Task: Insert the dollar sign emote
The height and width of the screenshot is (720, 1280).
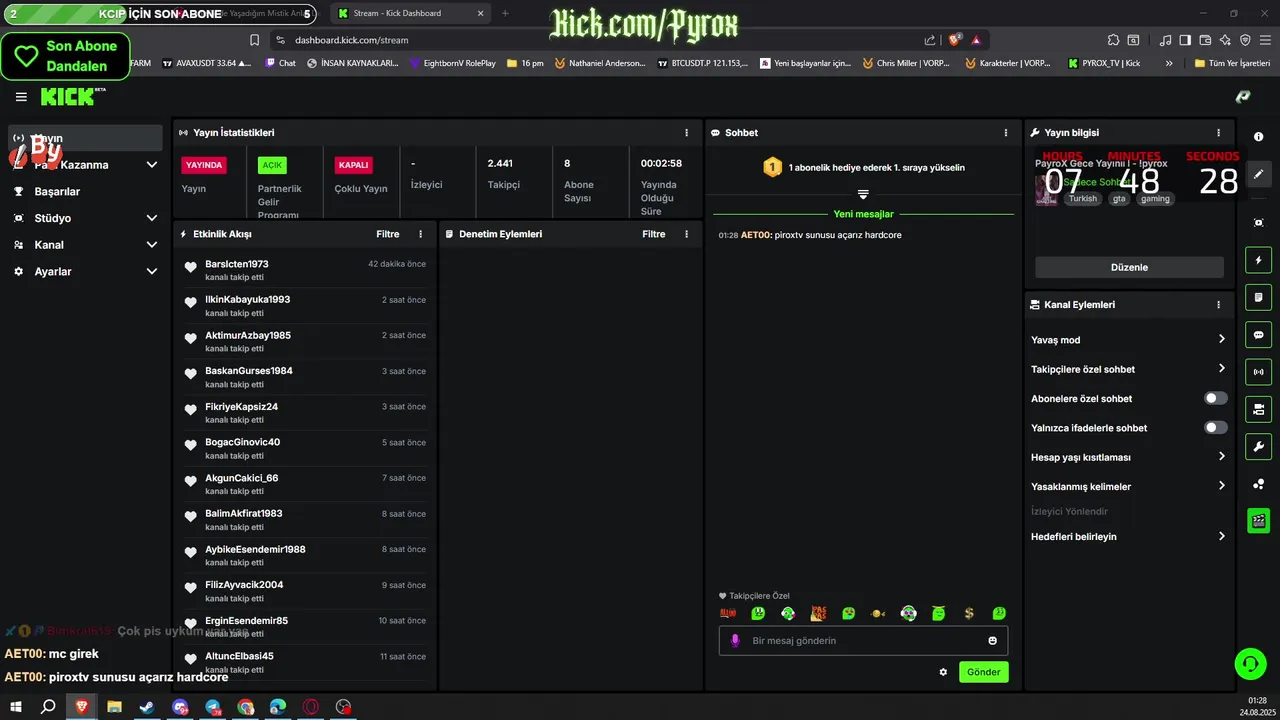Action: pos(969,613)
